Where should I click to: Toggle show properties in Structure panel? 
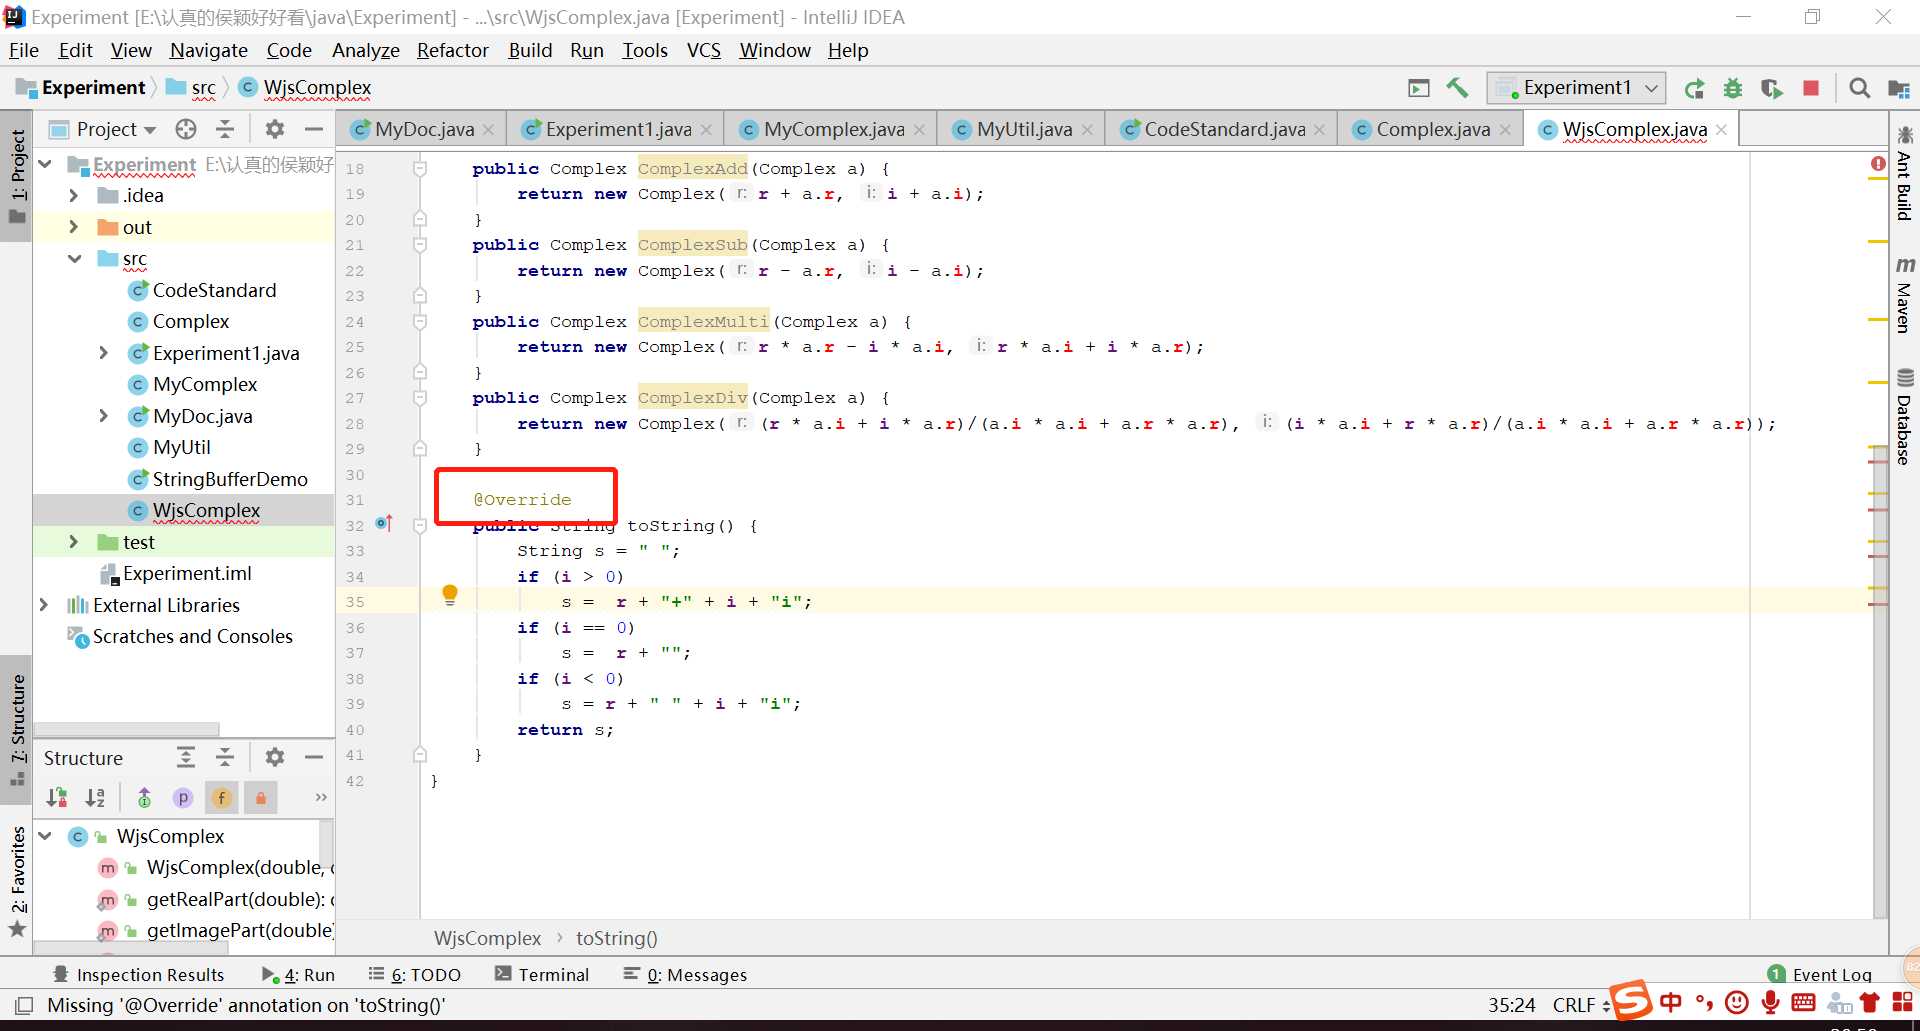[182, 797]
